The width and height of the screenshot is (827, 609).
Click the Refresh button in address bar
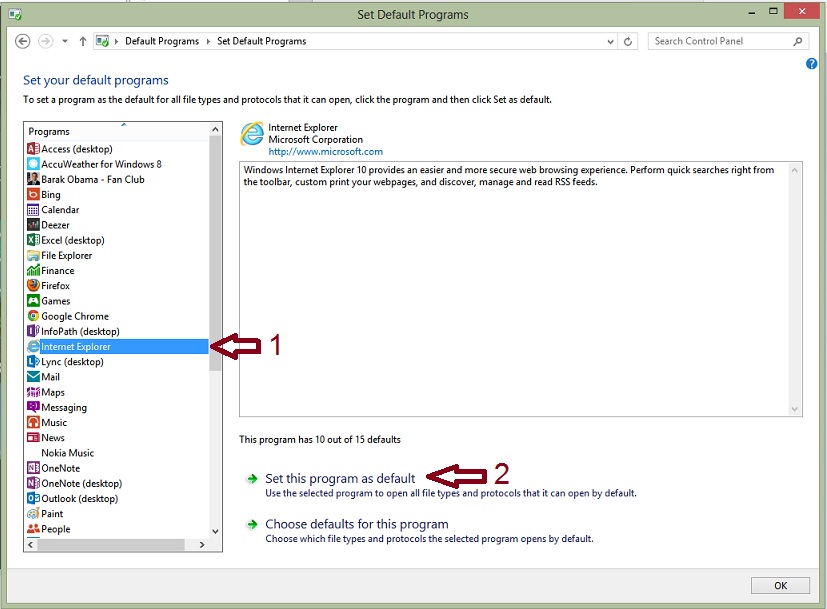(x=628, y=42)
